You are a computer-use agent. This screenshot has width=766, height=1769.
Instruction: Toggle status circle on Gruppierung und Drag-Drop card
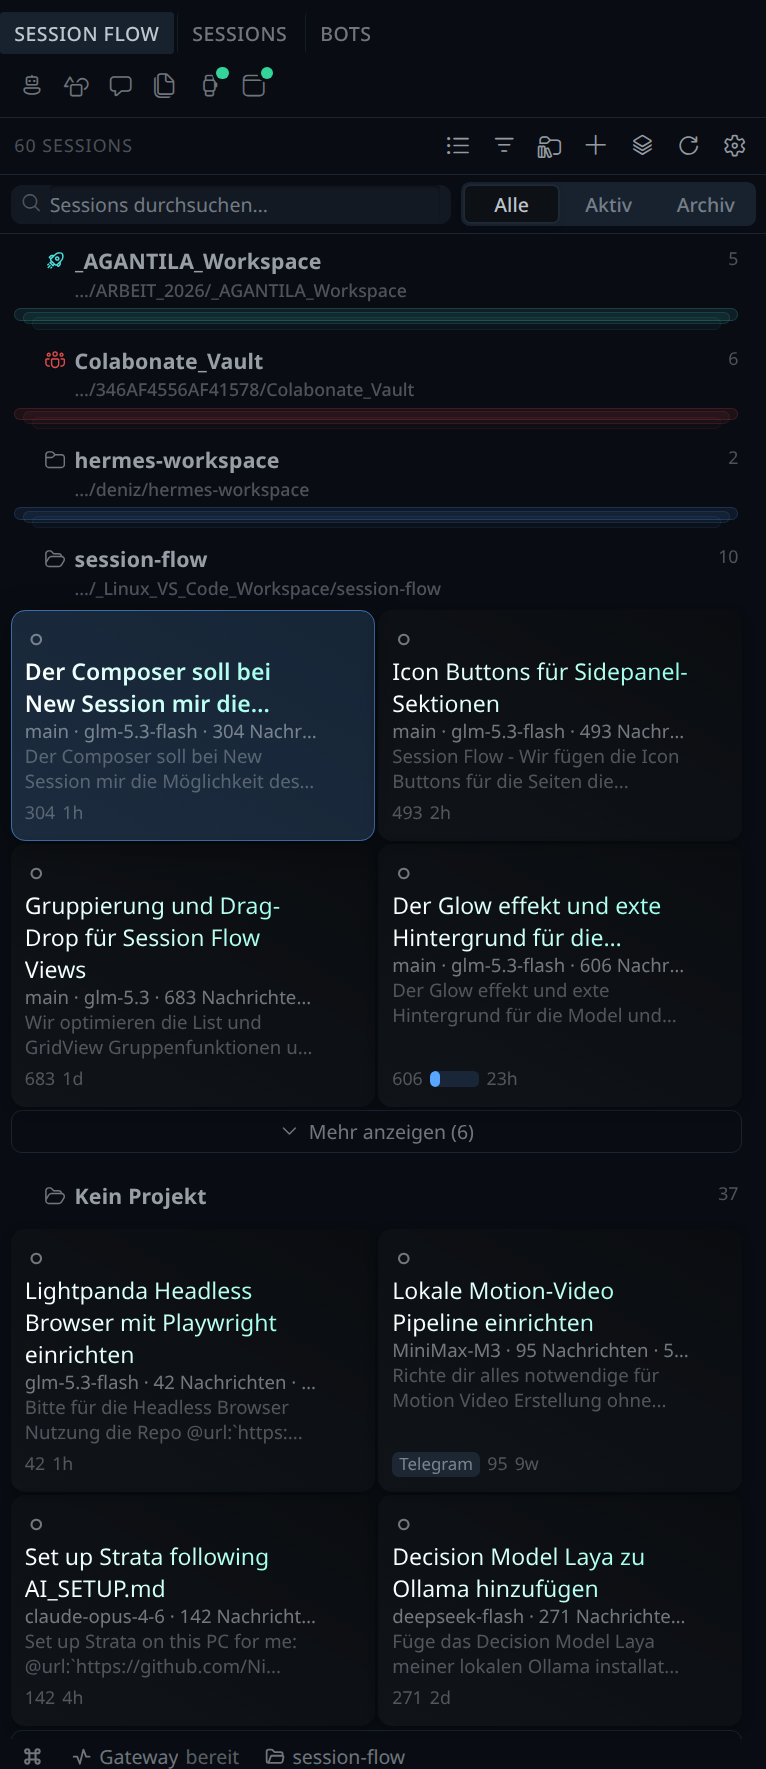(36, 873)
